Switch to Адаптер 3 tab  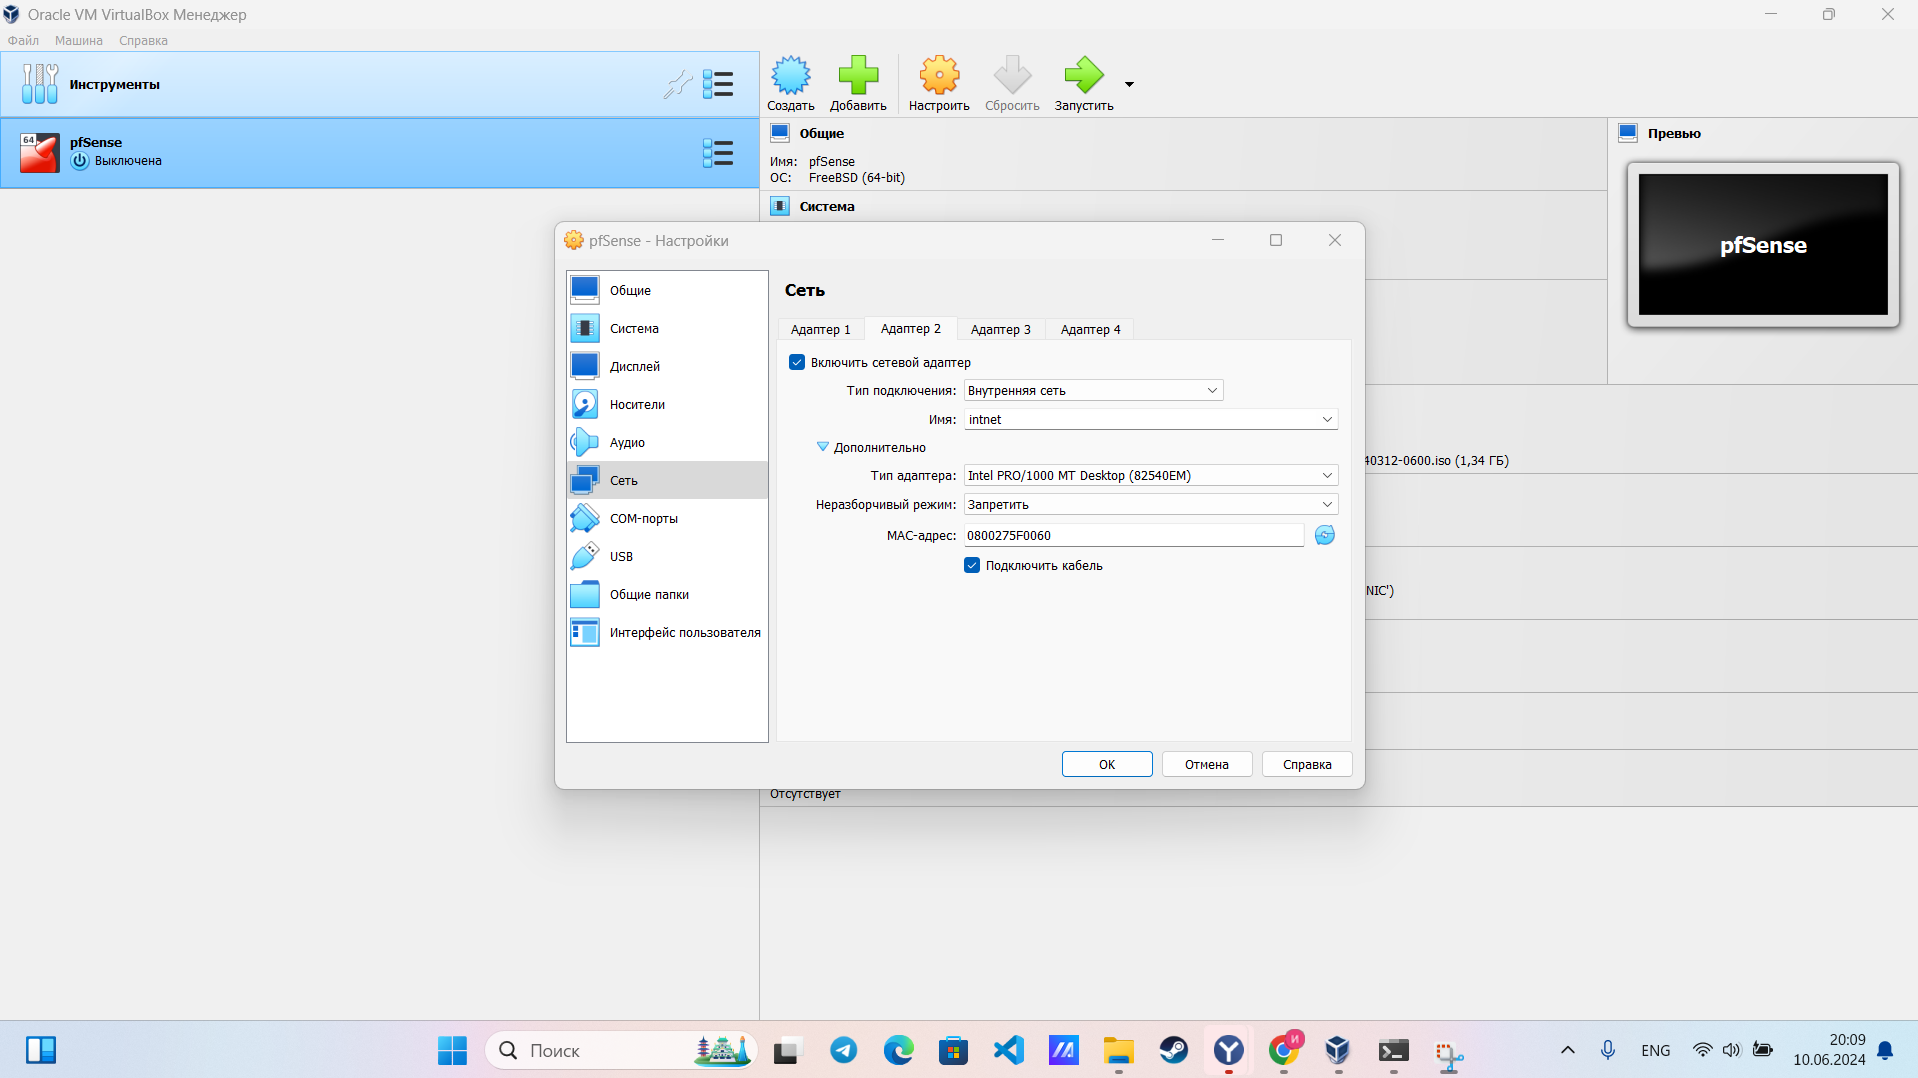click(1000, 329)
